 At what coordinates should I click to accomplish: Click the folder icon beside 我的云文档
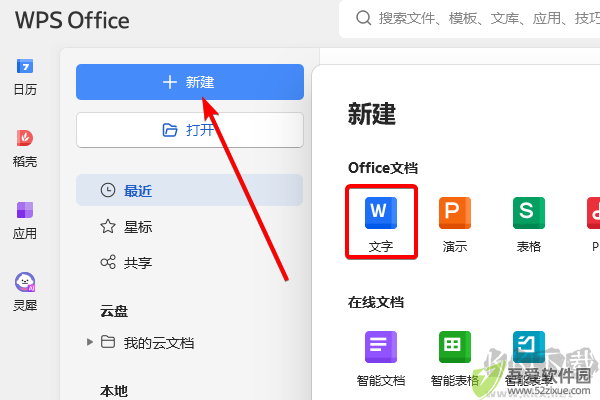click(x=108, y=342)
